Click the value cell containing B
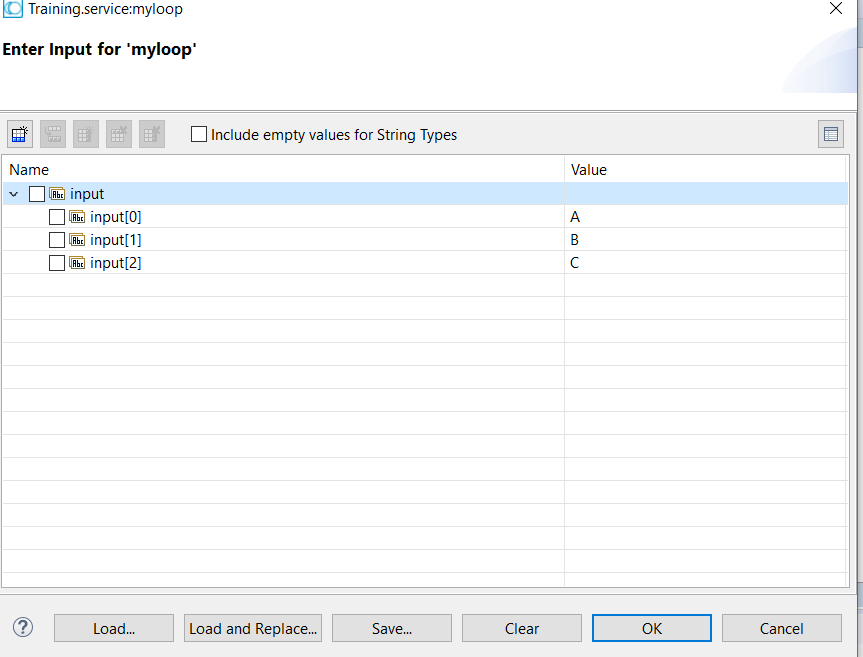 point(706,240)
